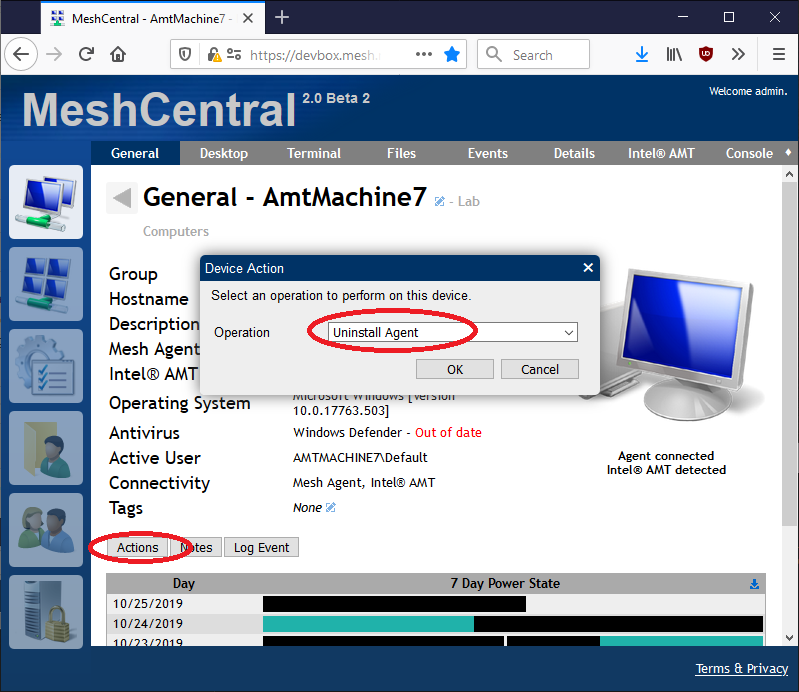Screen dimensions: 799x692
Task: Click inside the browser search field
Action: (x=534, y=54)
